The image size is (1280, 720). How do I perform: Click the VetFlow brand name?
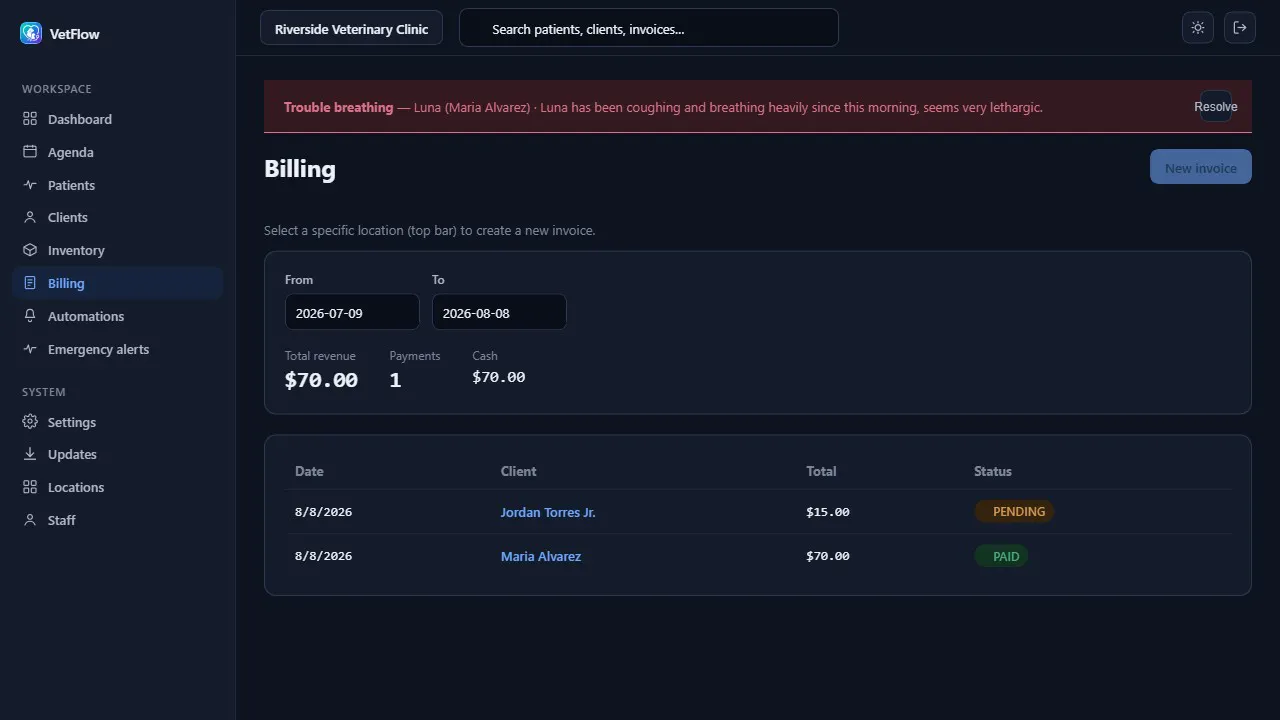[x=75, y=34]
